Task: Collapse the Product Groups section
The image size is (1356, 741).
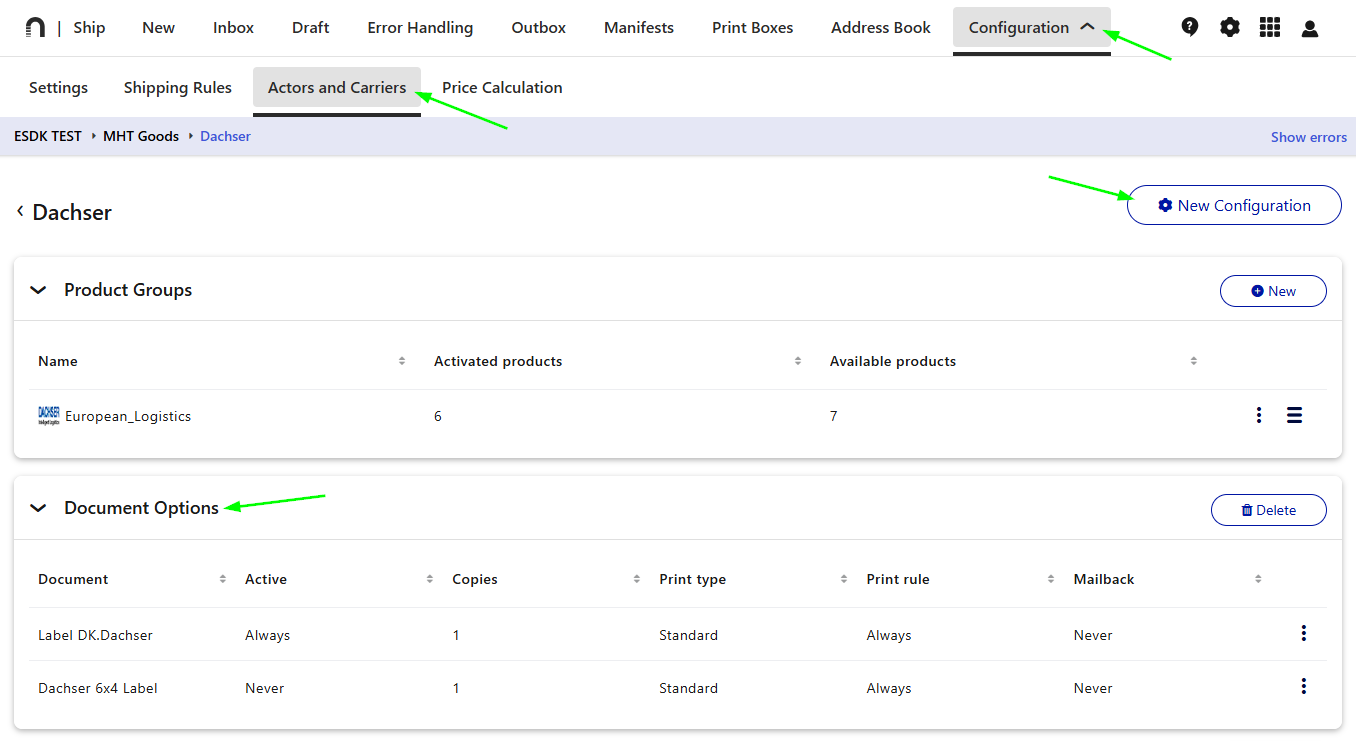Action: click(x=38, y=290)
